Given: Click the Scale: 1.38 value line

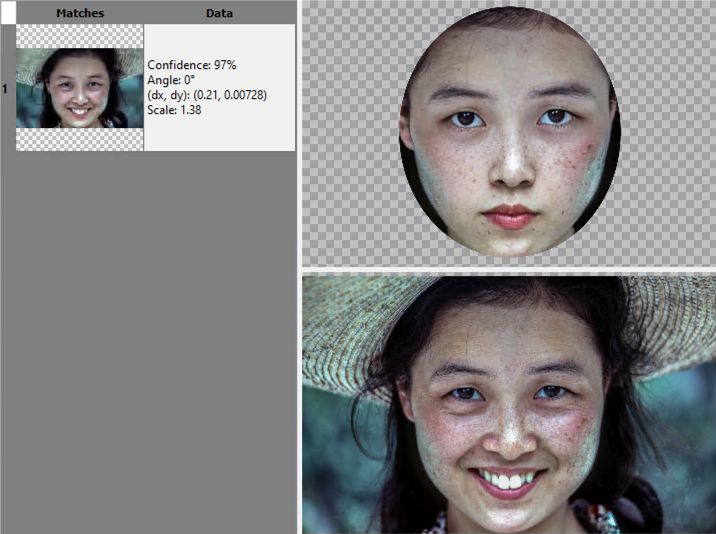Looking at the screenshot, I should [x=175, y=110].
